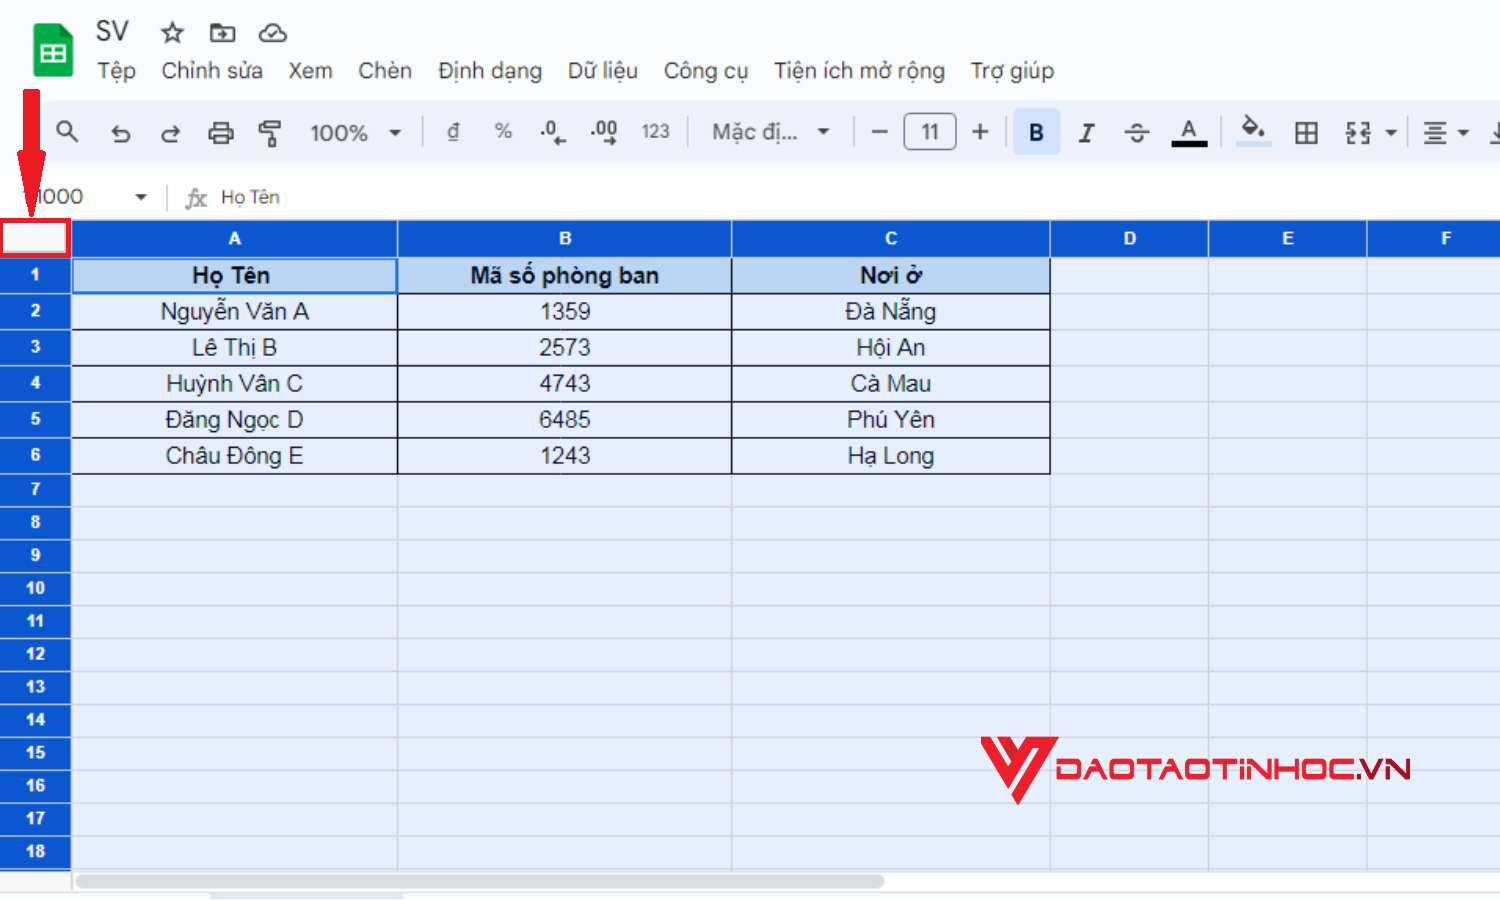Format values as percent
This screenshot has width=1500, height=900.
point(502,131)
